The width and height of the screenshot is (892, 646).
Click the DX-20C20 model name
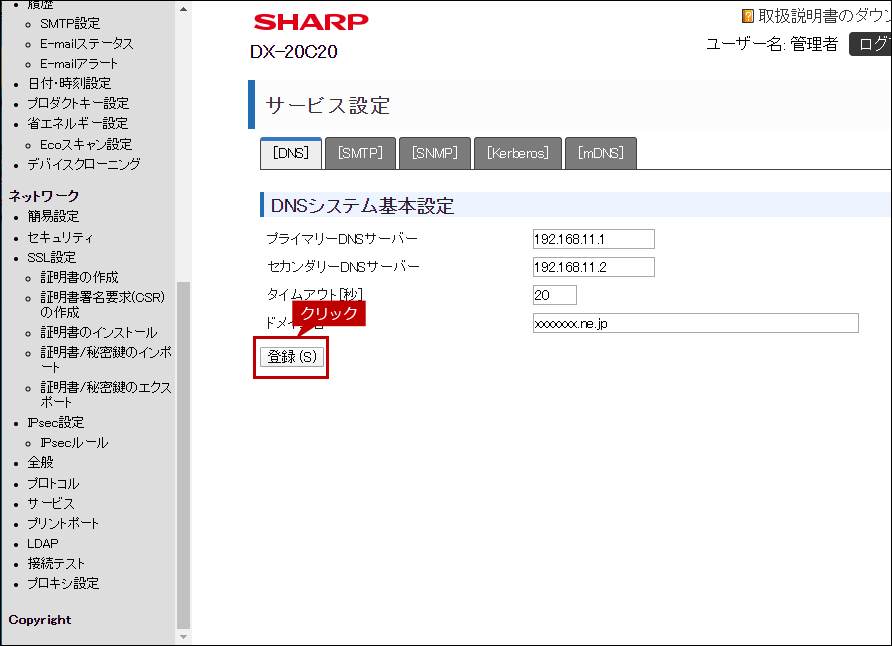(x=294, y=52)
